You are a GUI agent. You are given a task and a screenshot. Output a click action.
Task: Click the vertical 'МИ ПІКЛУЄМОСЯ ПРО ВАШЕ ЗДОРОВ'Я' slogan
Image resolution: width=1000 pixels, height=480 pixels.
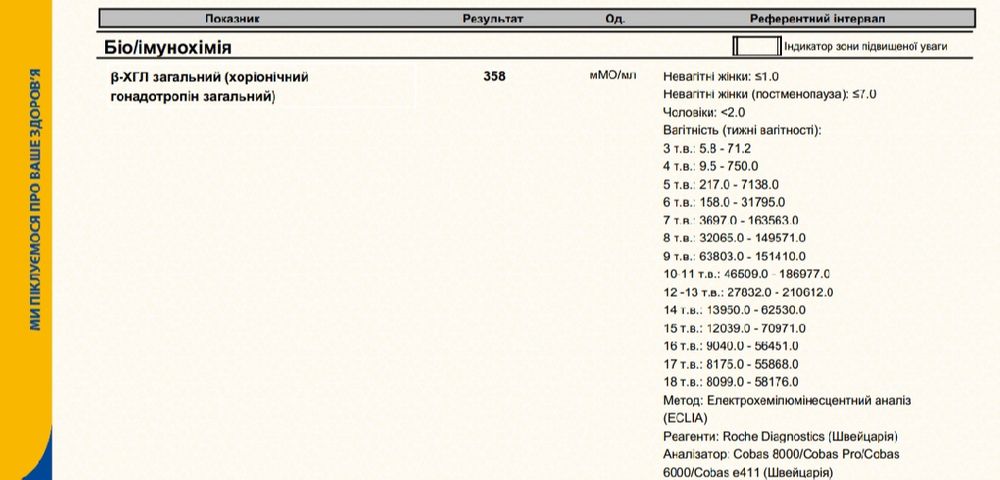click(x=36, y=200)
